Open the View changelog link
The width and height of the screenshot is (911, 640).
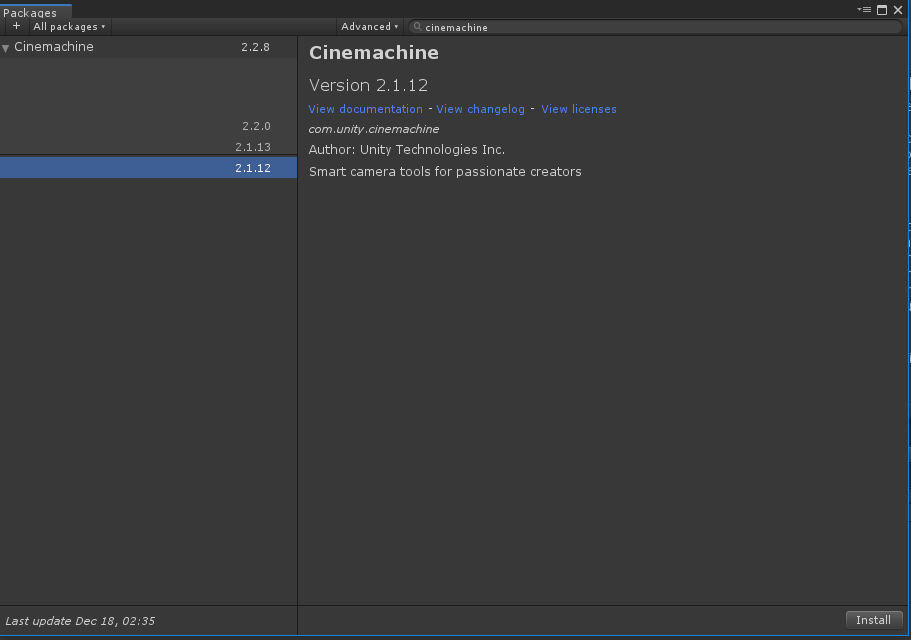pos(480,109)
